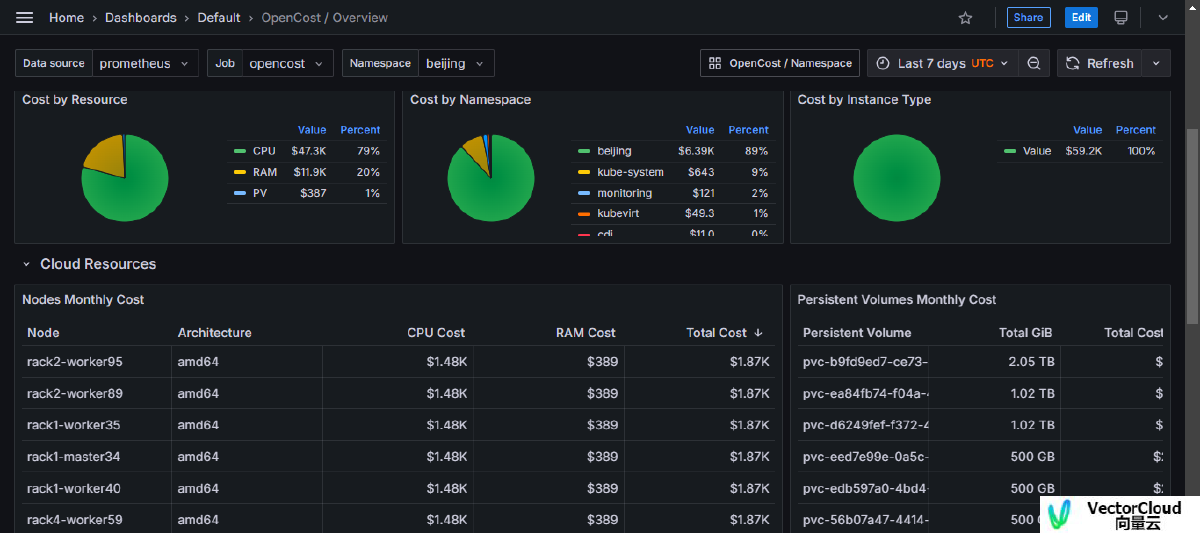Viewport: 1200px width, 533px height.
Task: Click the zoom out time range icon
Action: click(x=1034, y=63)
